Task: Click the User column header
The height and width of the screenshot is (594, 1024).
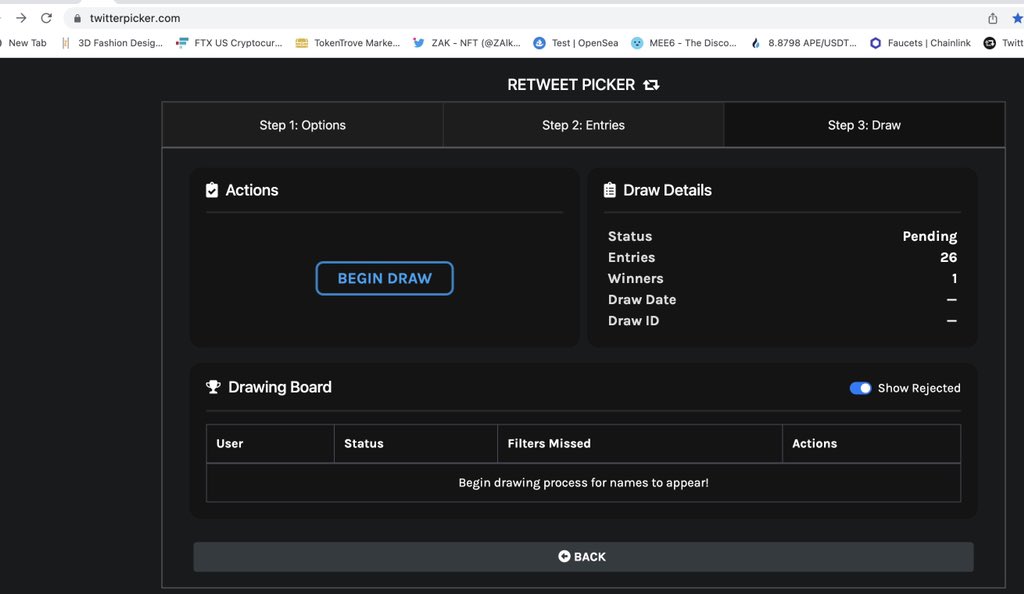Action: [x=270, y=443]
